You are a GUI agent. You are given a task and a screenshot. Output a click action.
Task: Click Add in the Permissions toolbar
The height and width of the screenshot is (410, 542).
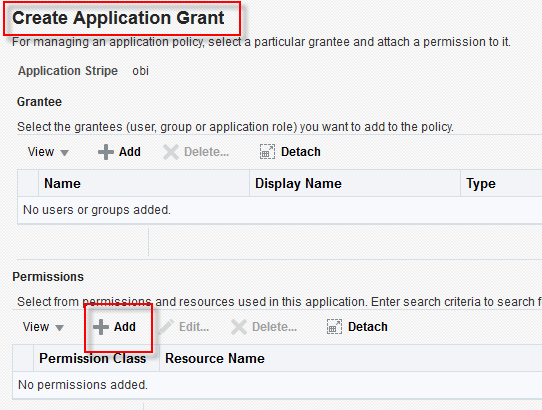[x=125, y=327]
